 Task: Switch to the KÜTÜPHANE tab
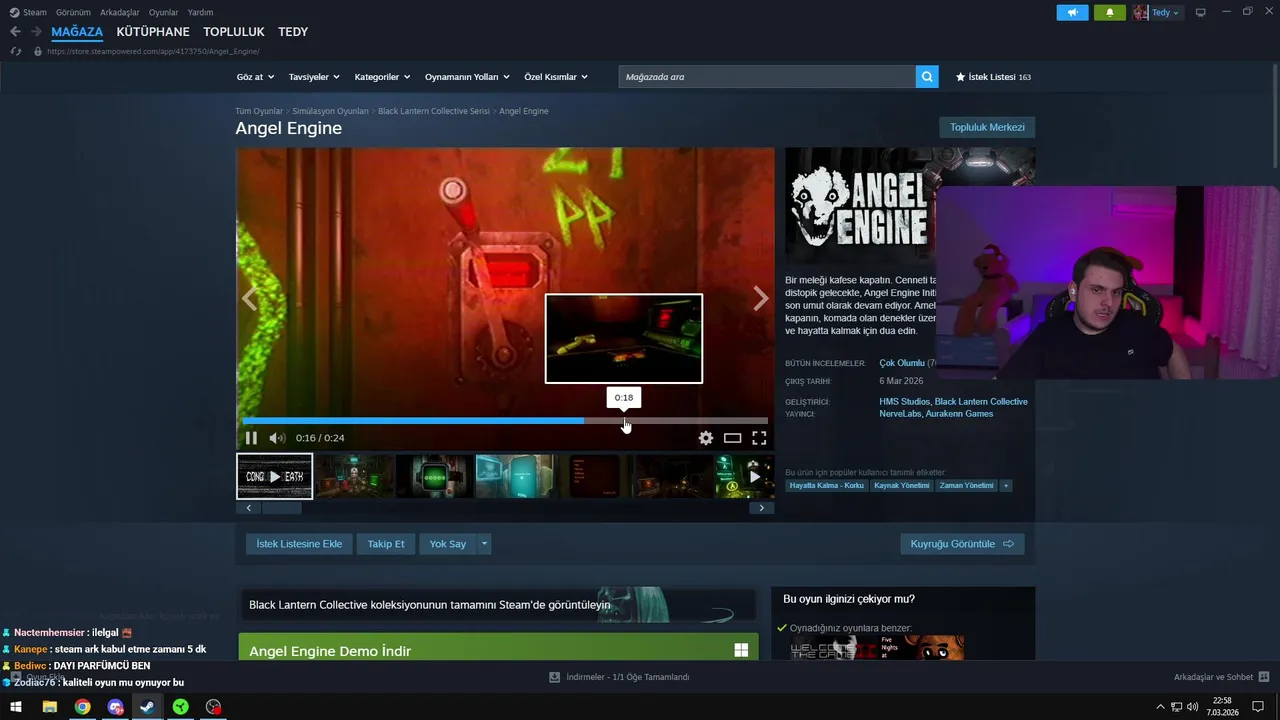coord(153,32)
